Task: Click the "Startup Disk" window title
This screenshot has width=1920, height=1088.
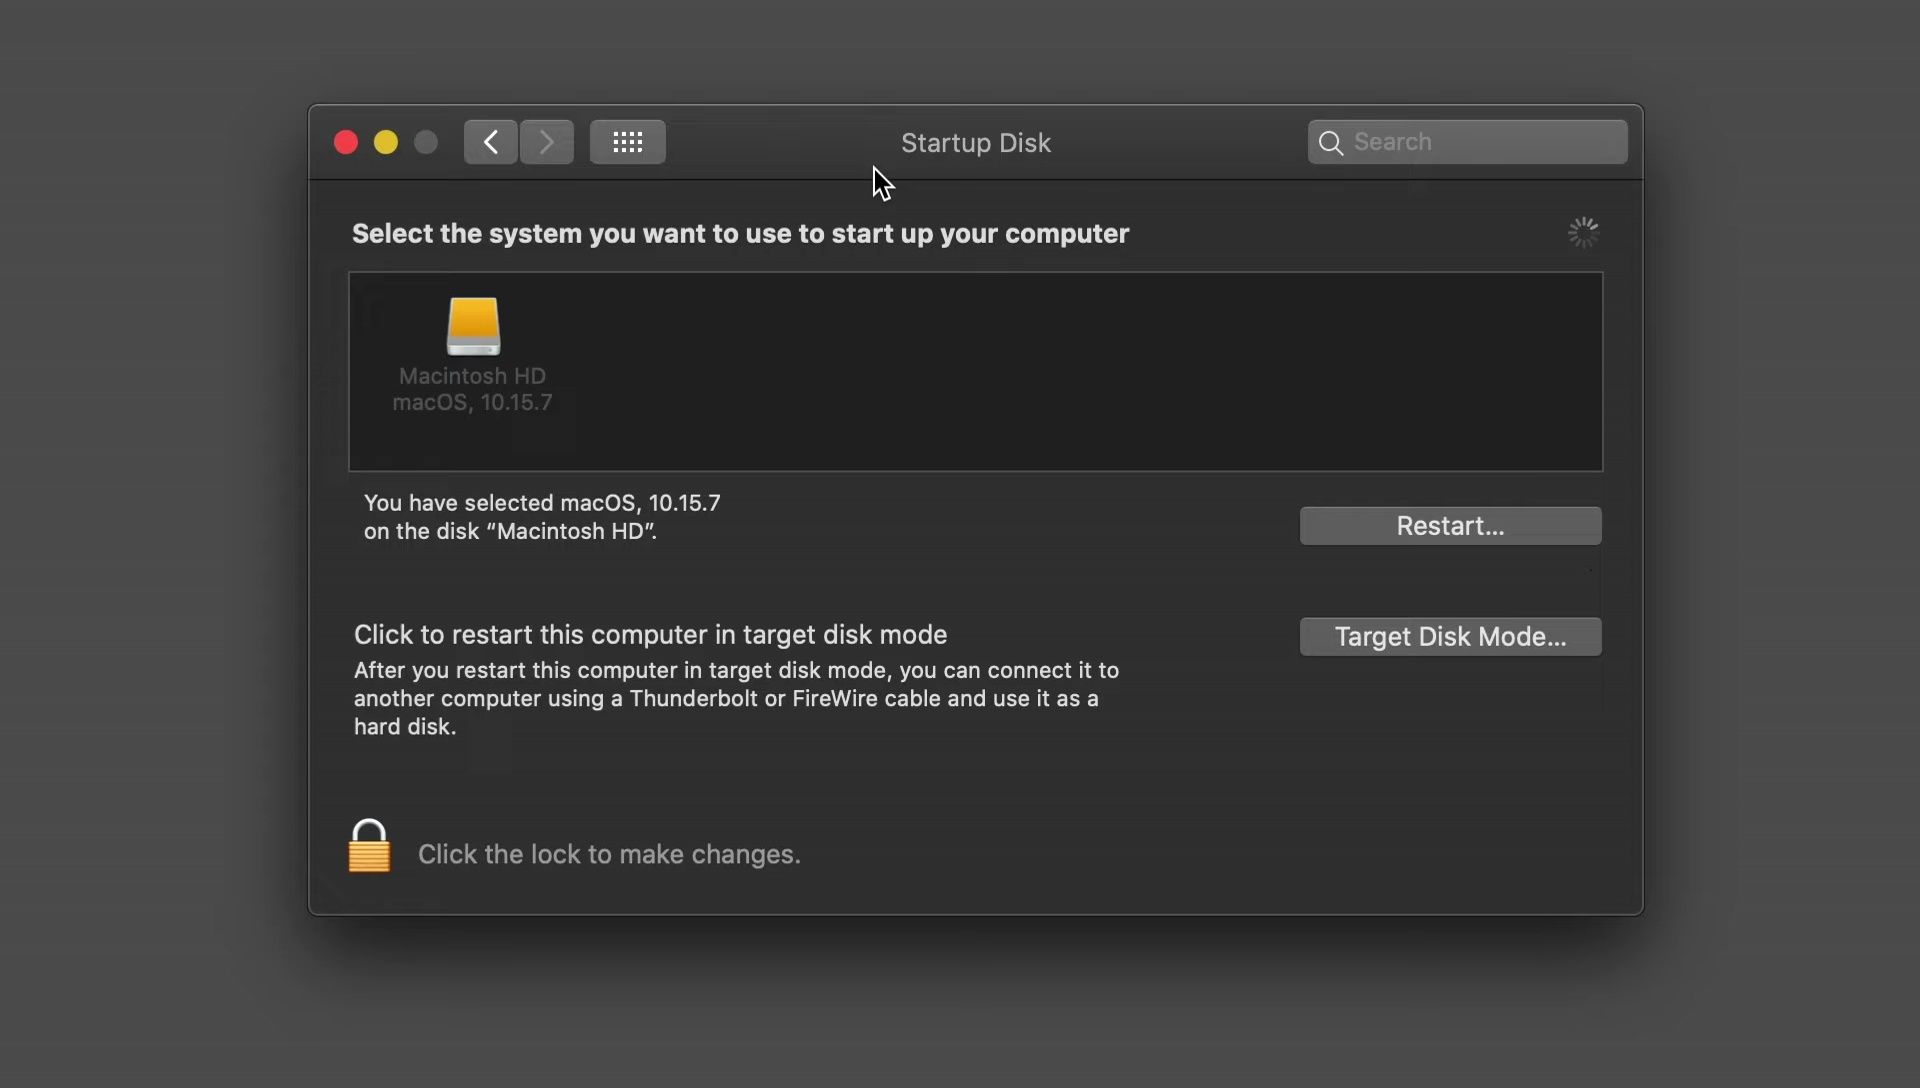Action: tap(976, 143)
